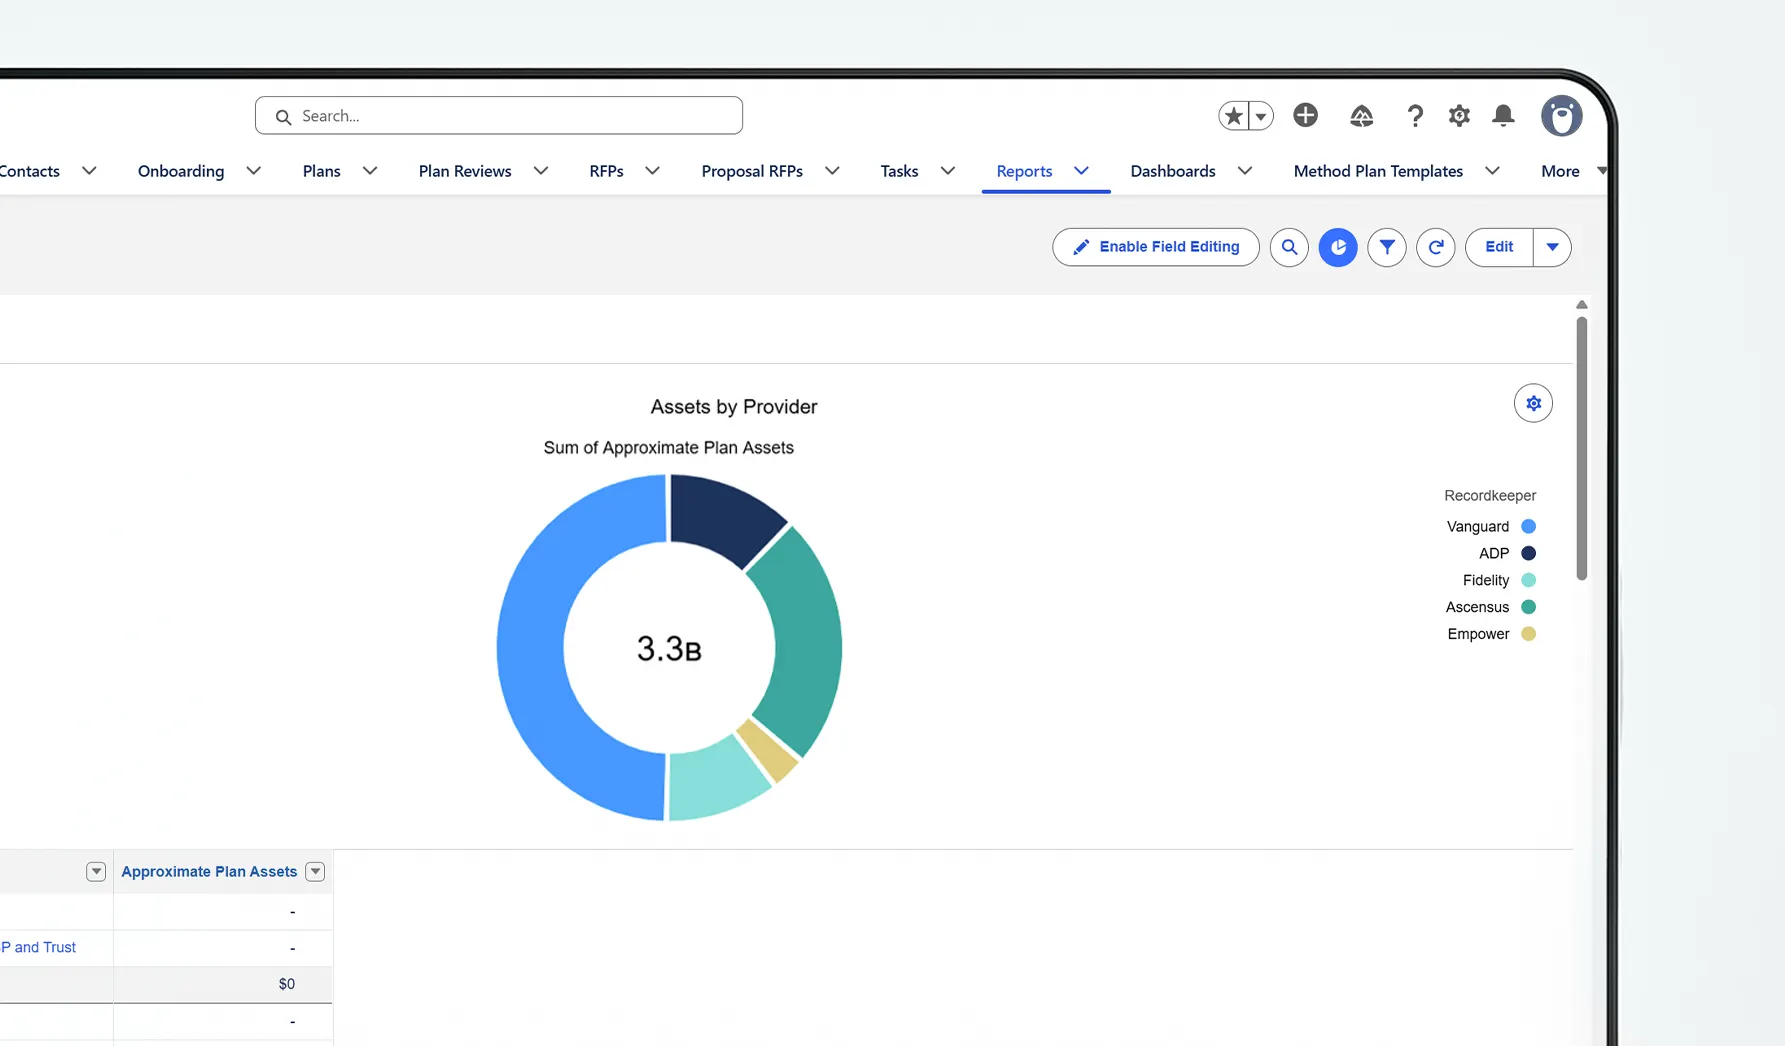Image resolution: width=1785 pixels, height=1046 pixels.
Task: Open the Trailhead guidance icon
Action: [x=1361, y=116]
